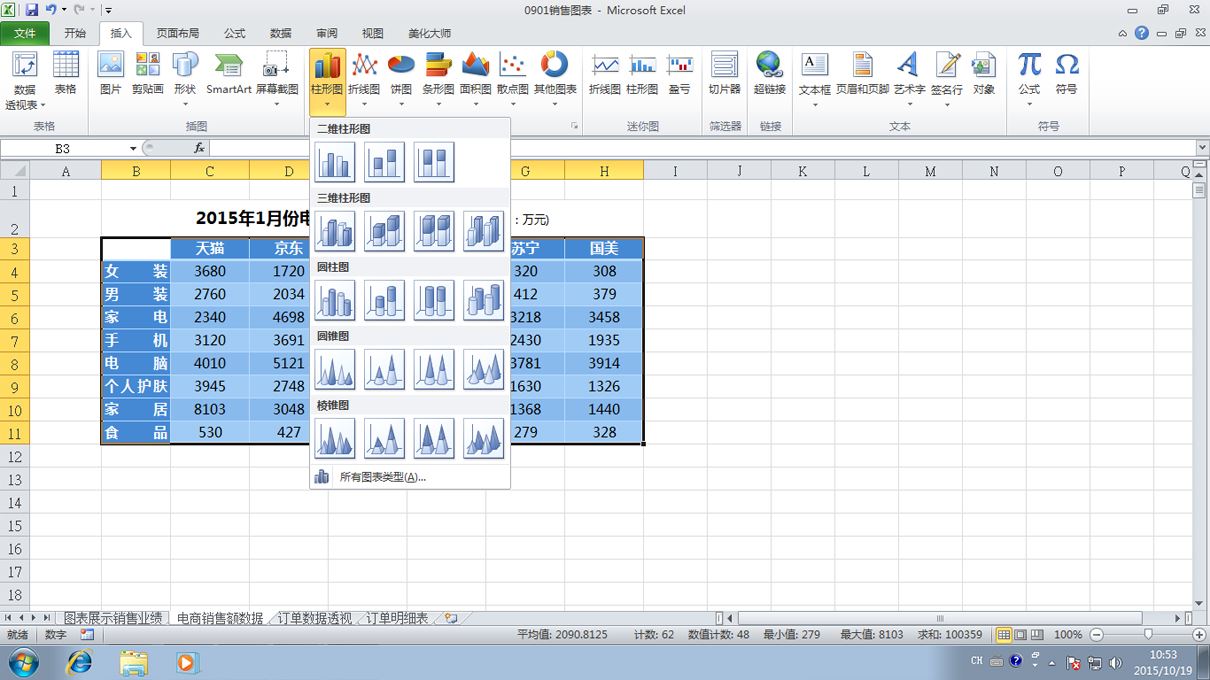
Task: Insert a picture with the 图片 icon
Action: [x=110, y=74]
